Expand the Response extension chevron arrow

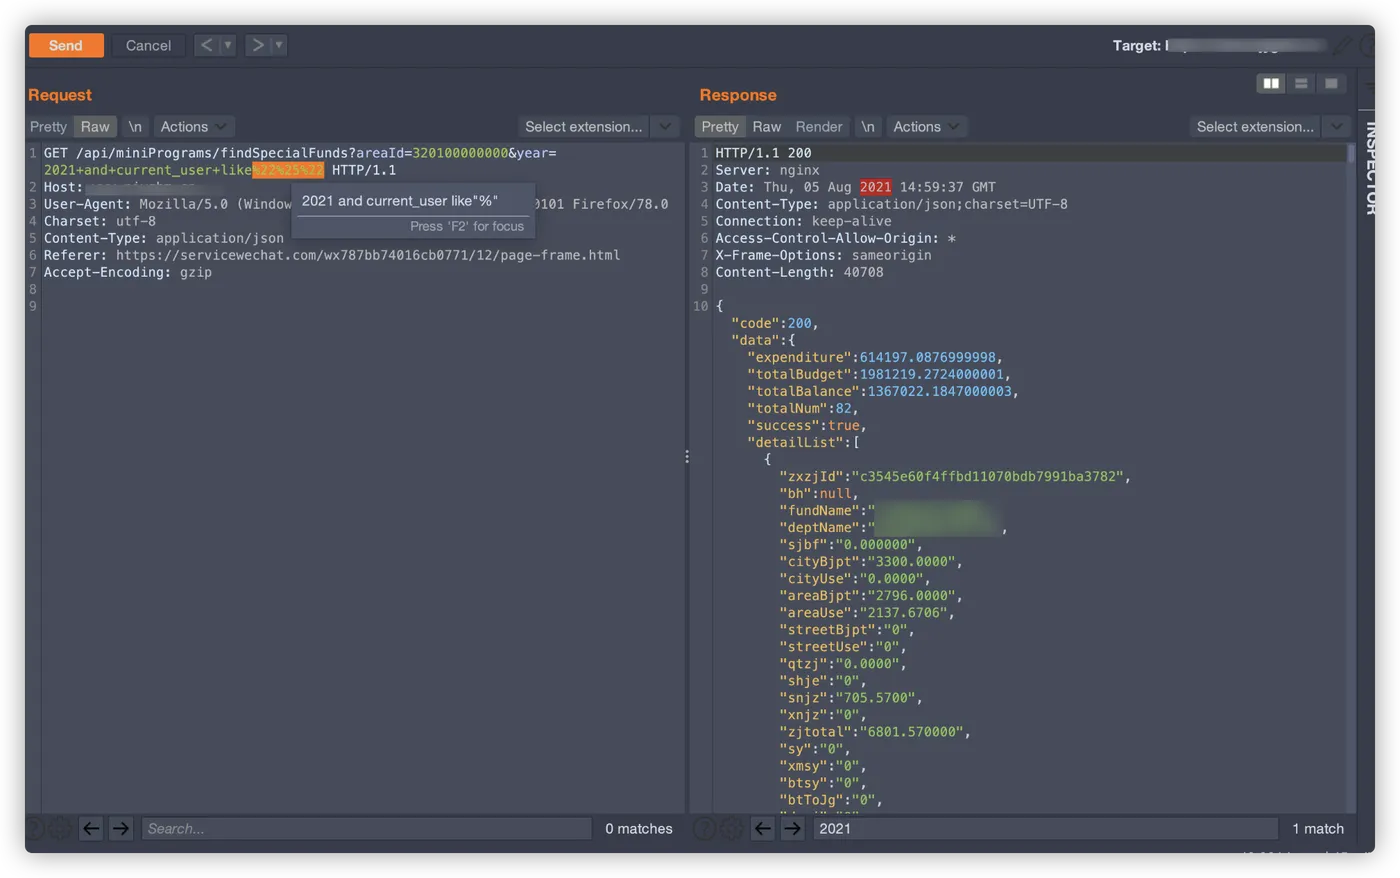pos(1336,127)
